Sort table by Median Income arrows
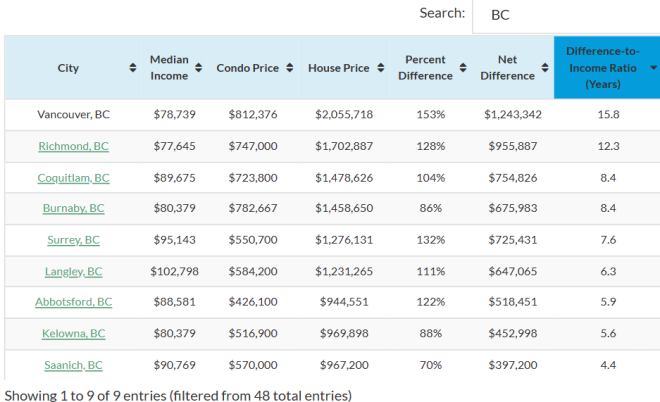The image size is (660, 402). point(200,68)
